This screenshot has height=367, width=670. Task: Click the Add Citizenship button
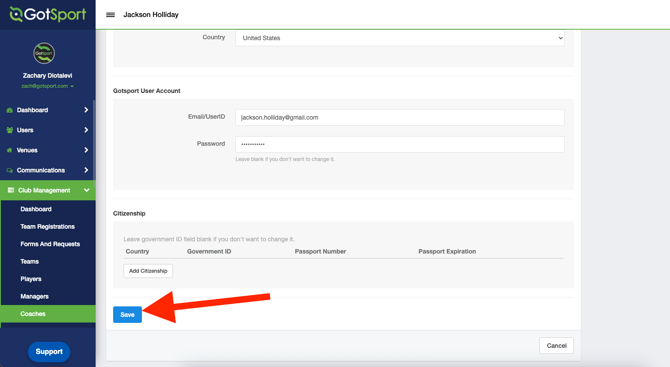(148, 271)
